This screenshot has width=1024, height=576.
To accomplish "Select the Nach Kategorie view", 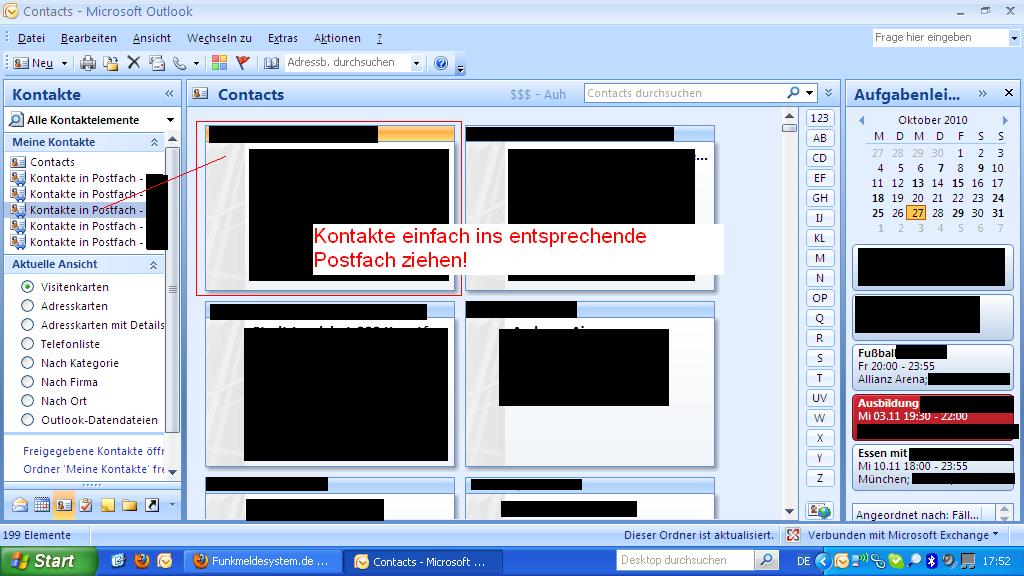I will pyautogui.click(x=27, y=362).
